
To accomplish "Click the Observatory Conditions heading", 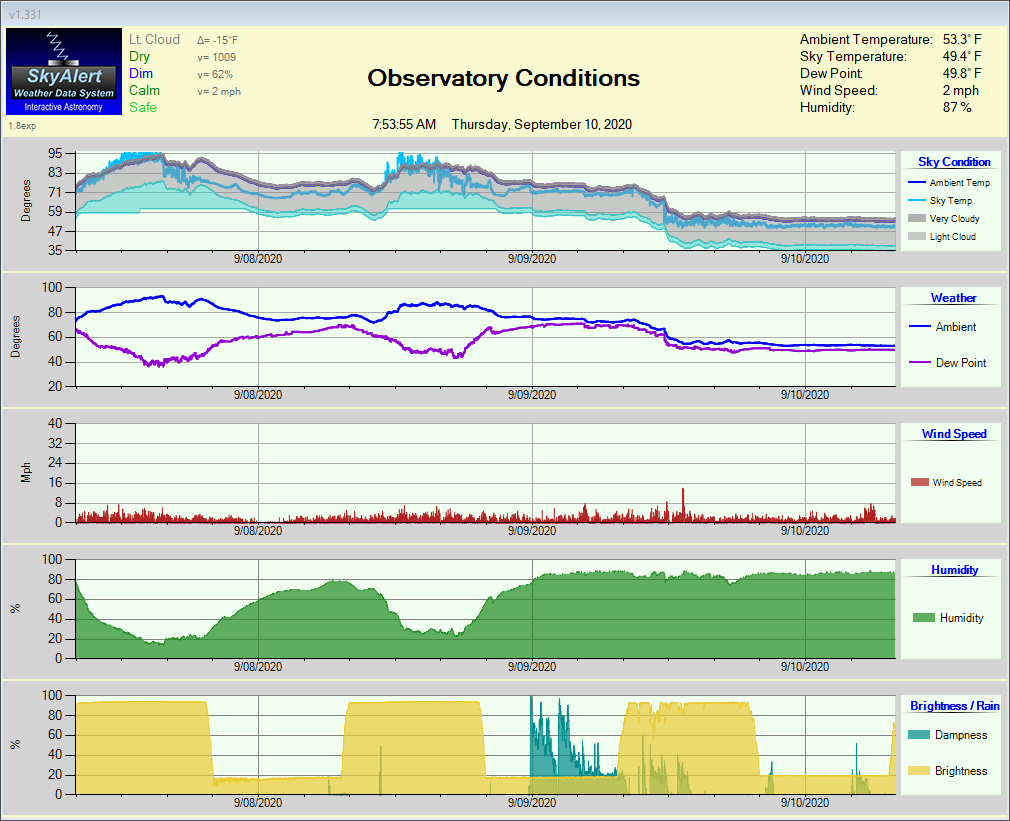I will coord(503,78).
